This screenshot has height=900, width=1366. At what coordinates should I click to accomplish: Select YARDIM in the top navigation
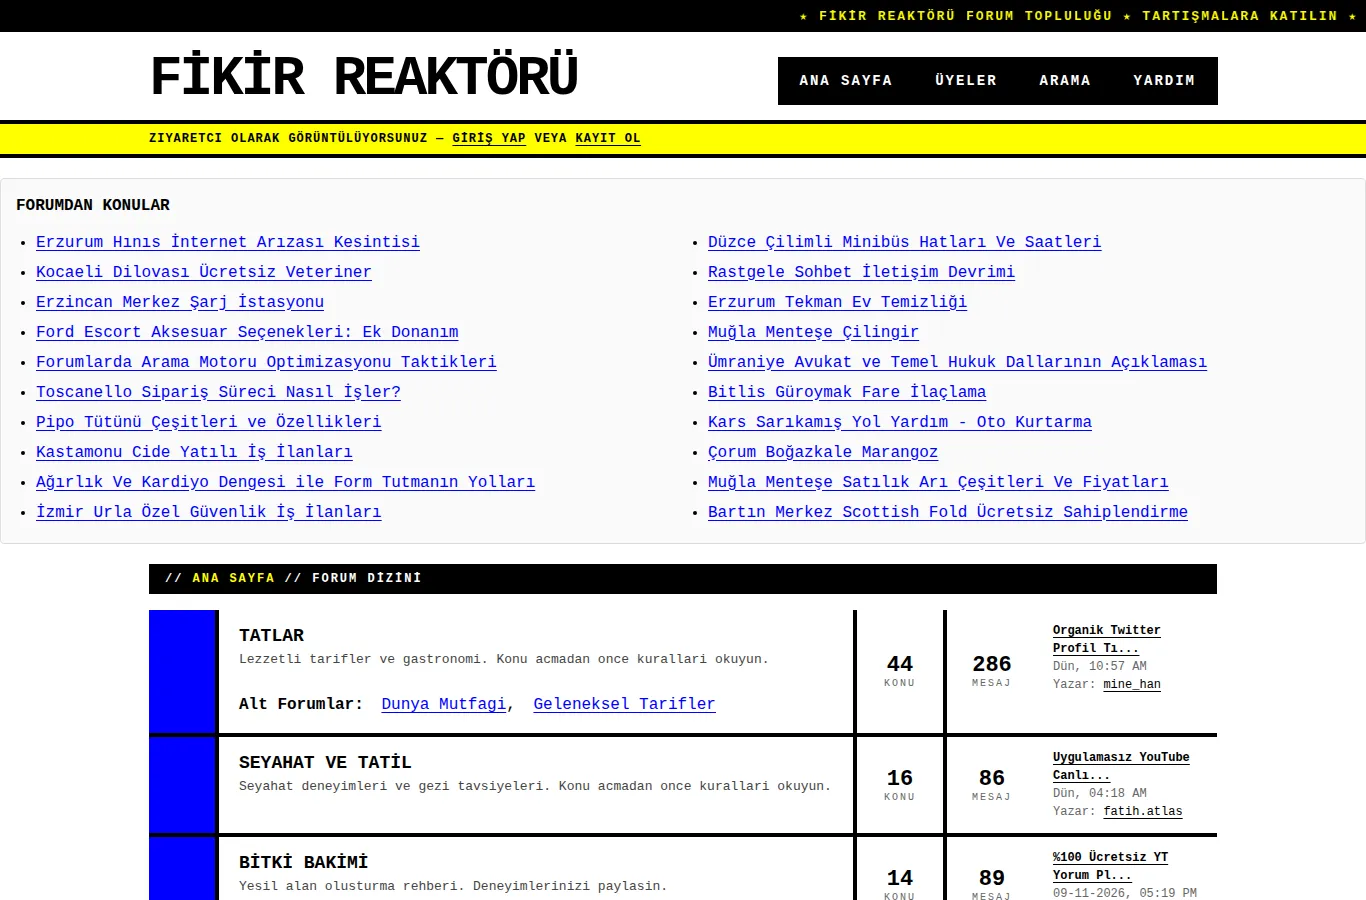click(1164, 80)
